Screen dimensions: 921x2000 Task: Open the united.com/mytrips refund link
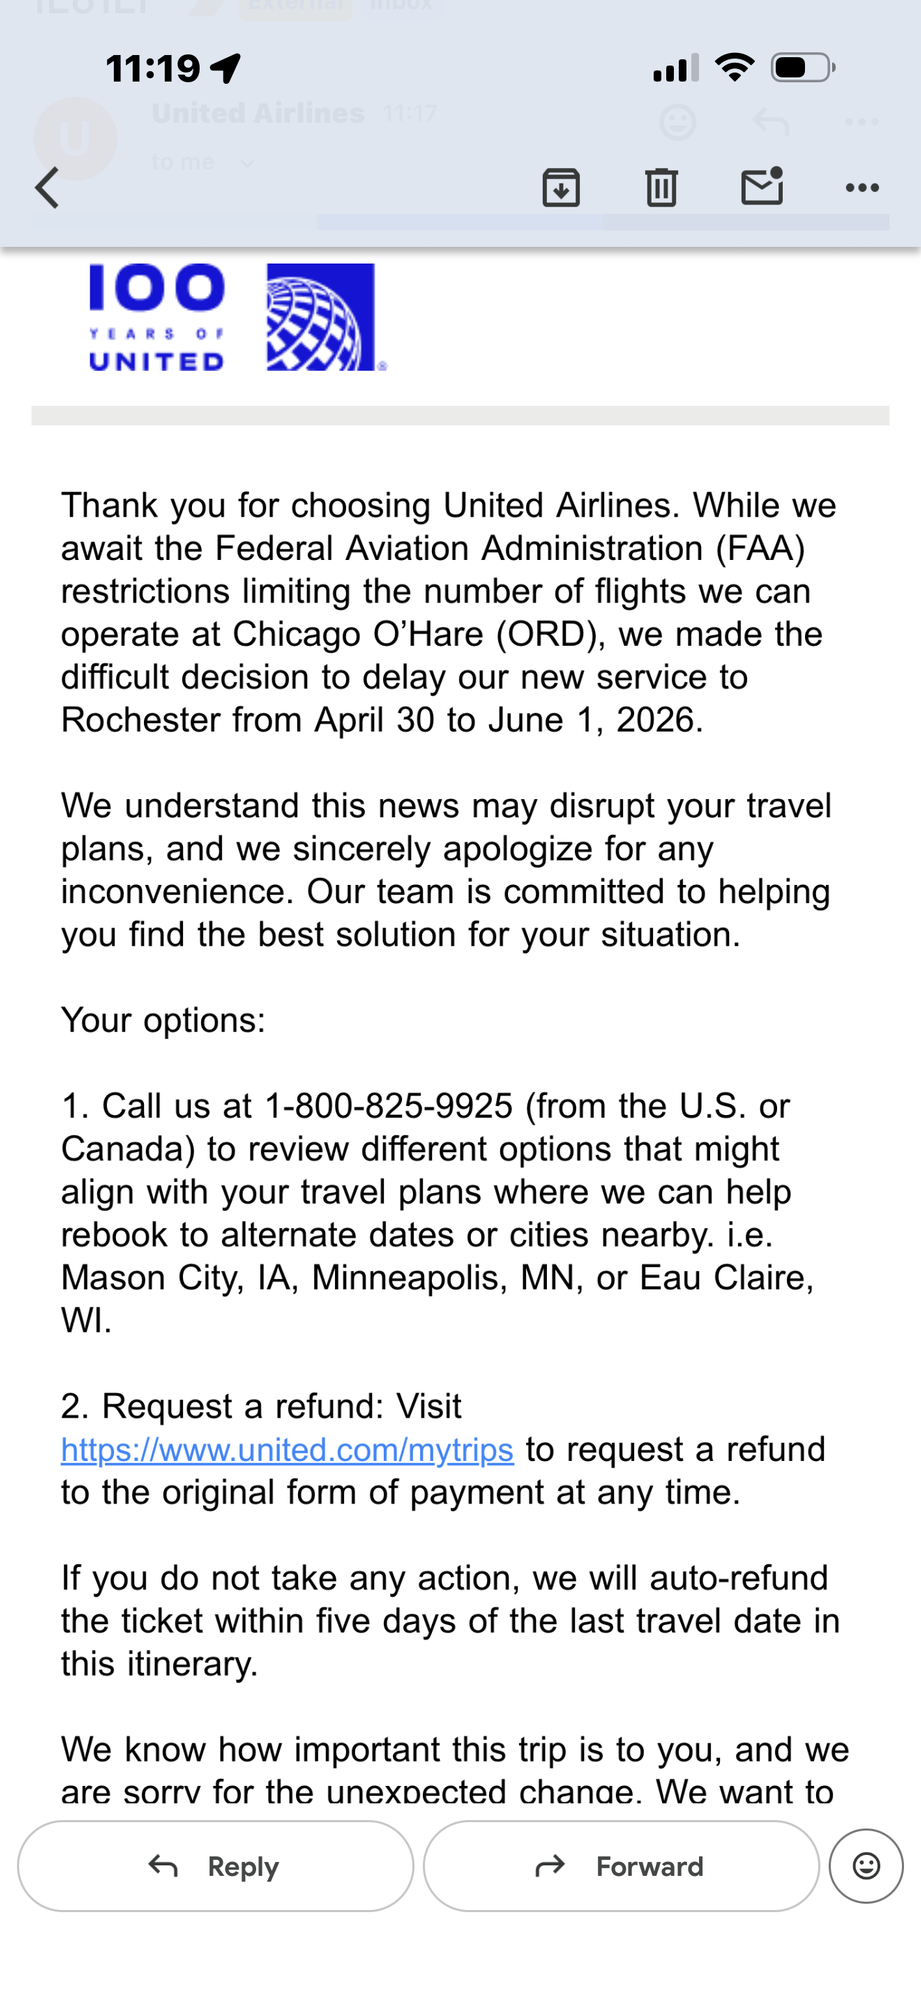coord(287,1449)
